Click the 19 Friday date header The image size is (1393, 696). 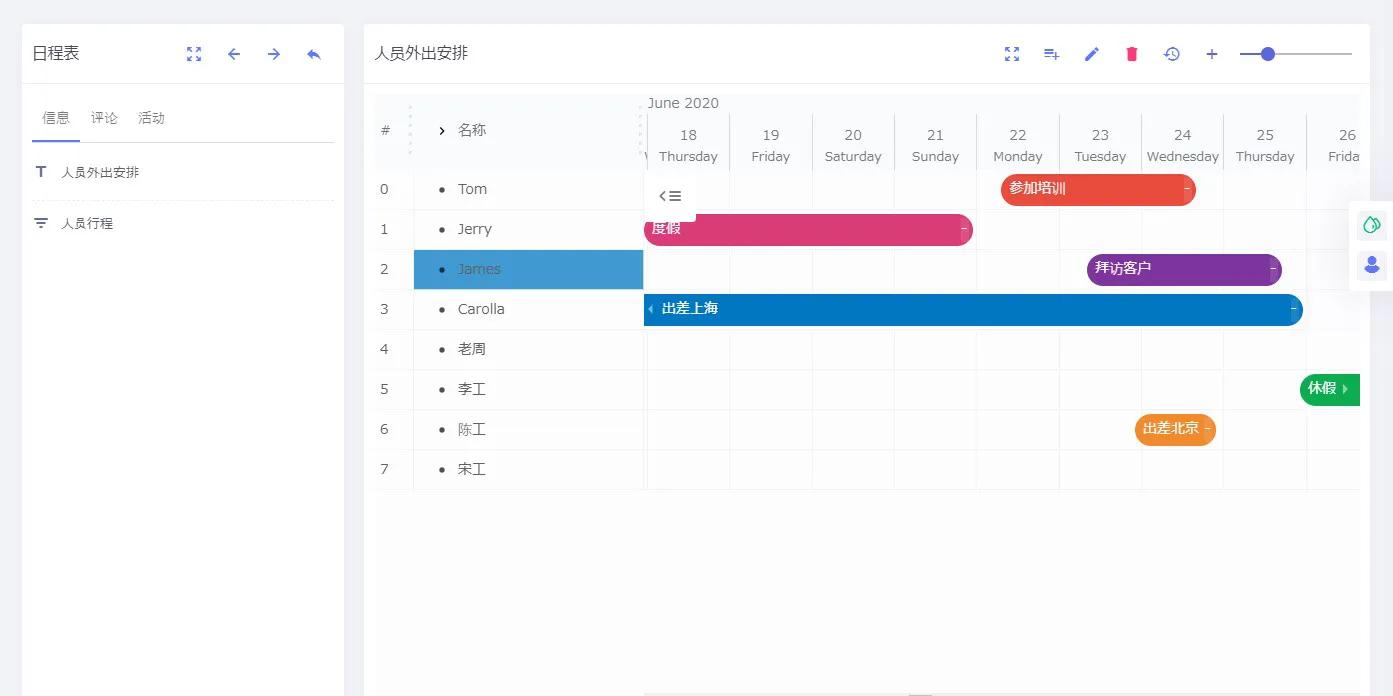pos(771,145)
